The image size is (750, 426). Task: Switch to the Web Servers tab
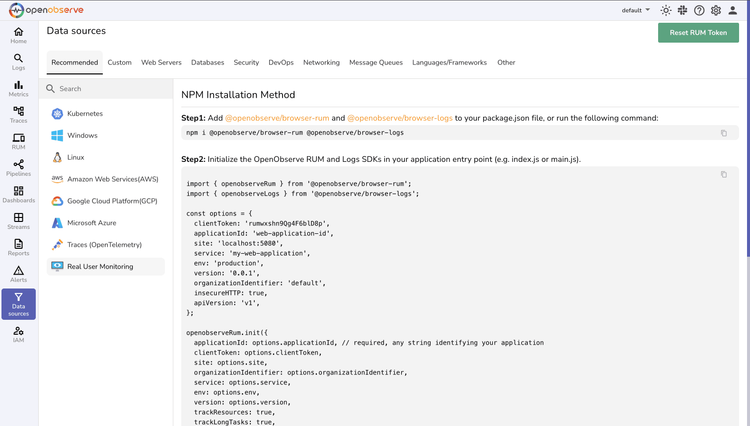pyautogui.click(x=161, y=63)
